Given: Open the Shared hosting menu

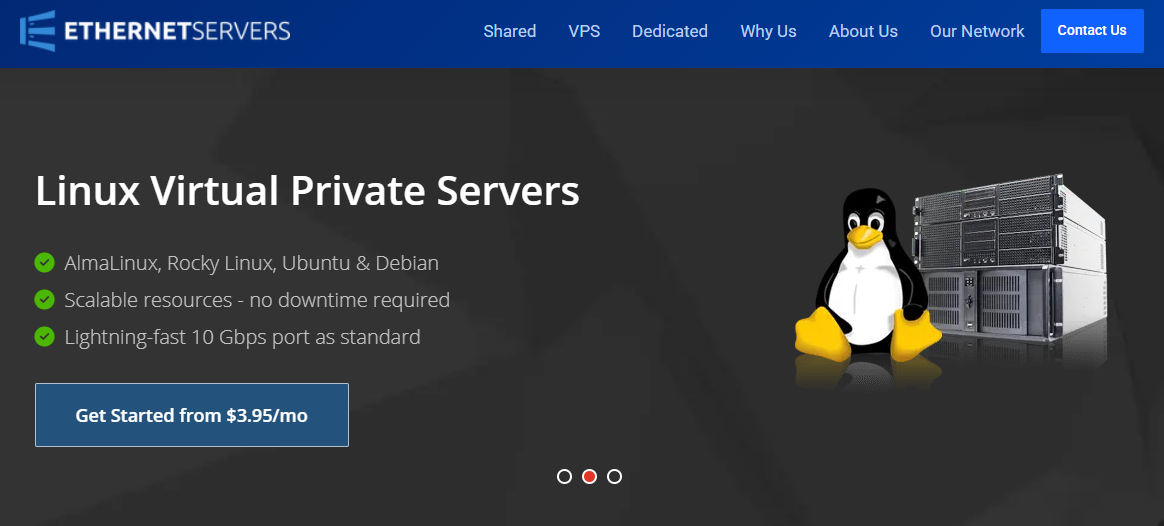Looking at the screenshot, I should (509, 31).
